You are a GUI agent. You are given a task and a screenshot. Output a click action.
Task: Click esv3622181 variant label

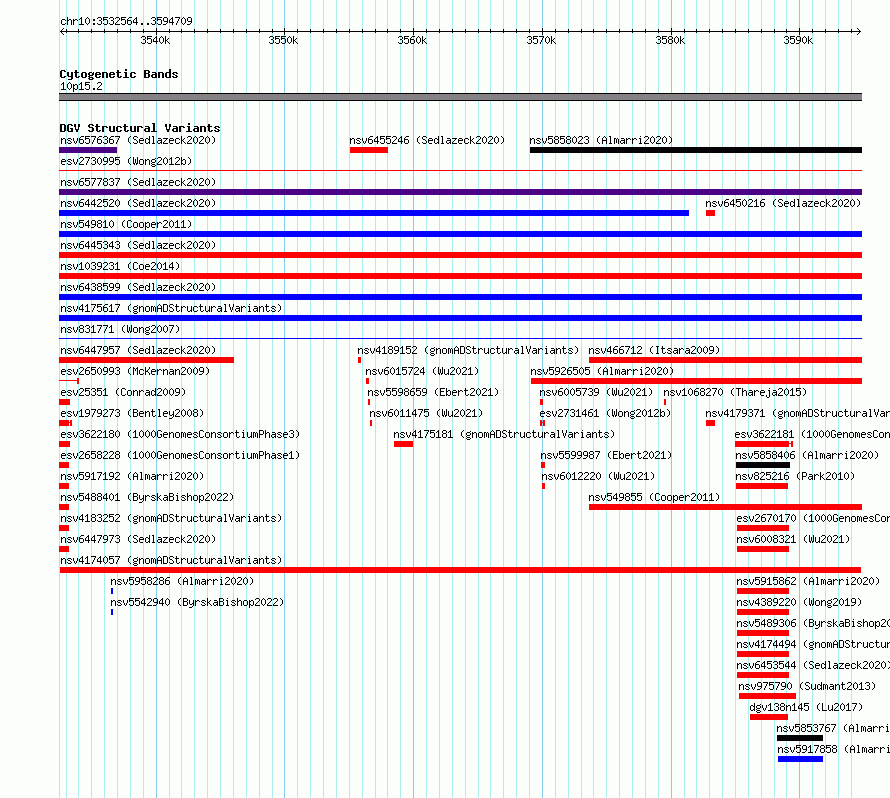(x=812, y=434)
